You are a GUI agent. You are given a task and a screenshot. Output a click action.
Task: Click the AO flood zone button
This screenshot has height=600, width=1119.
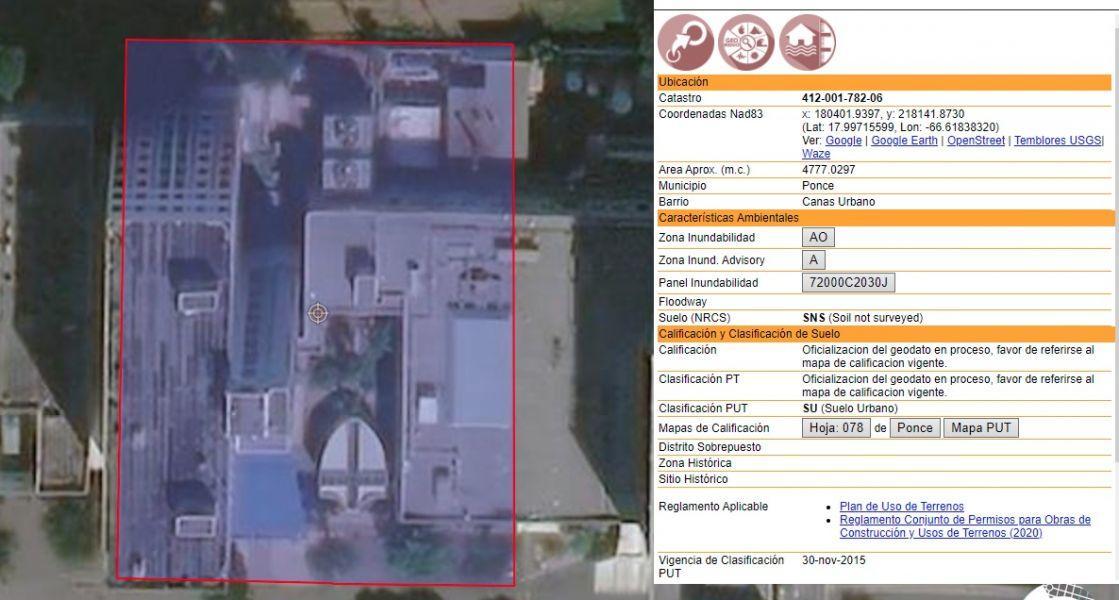(818, 237)
